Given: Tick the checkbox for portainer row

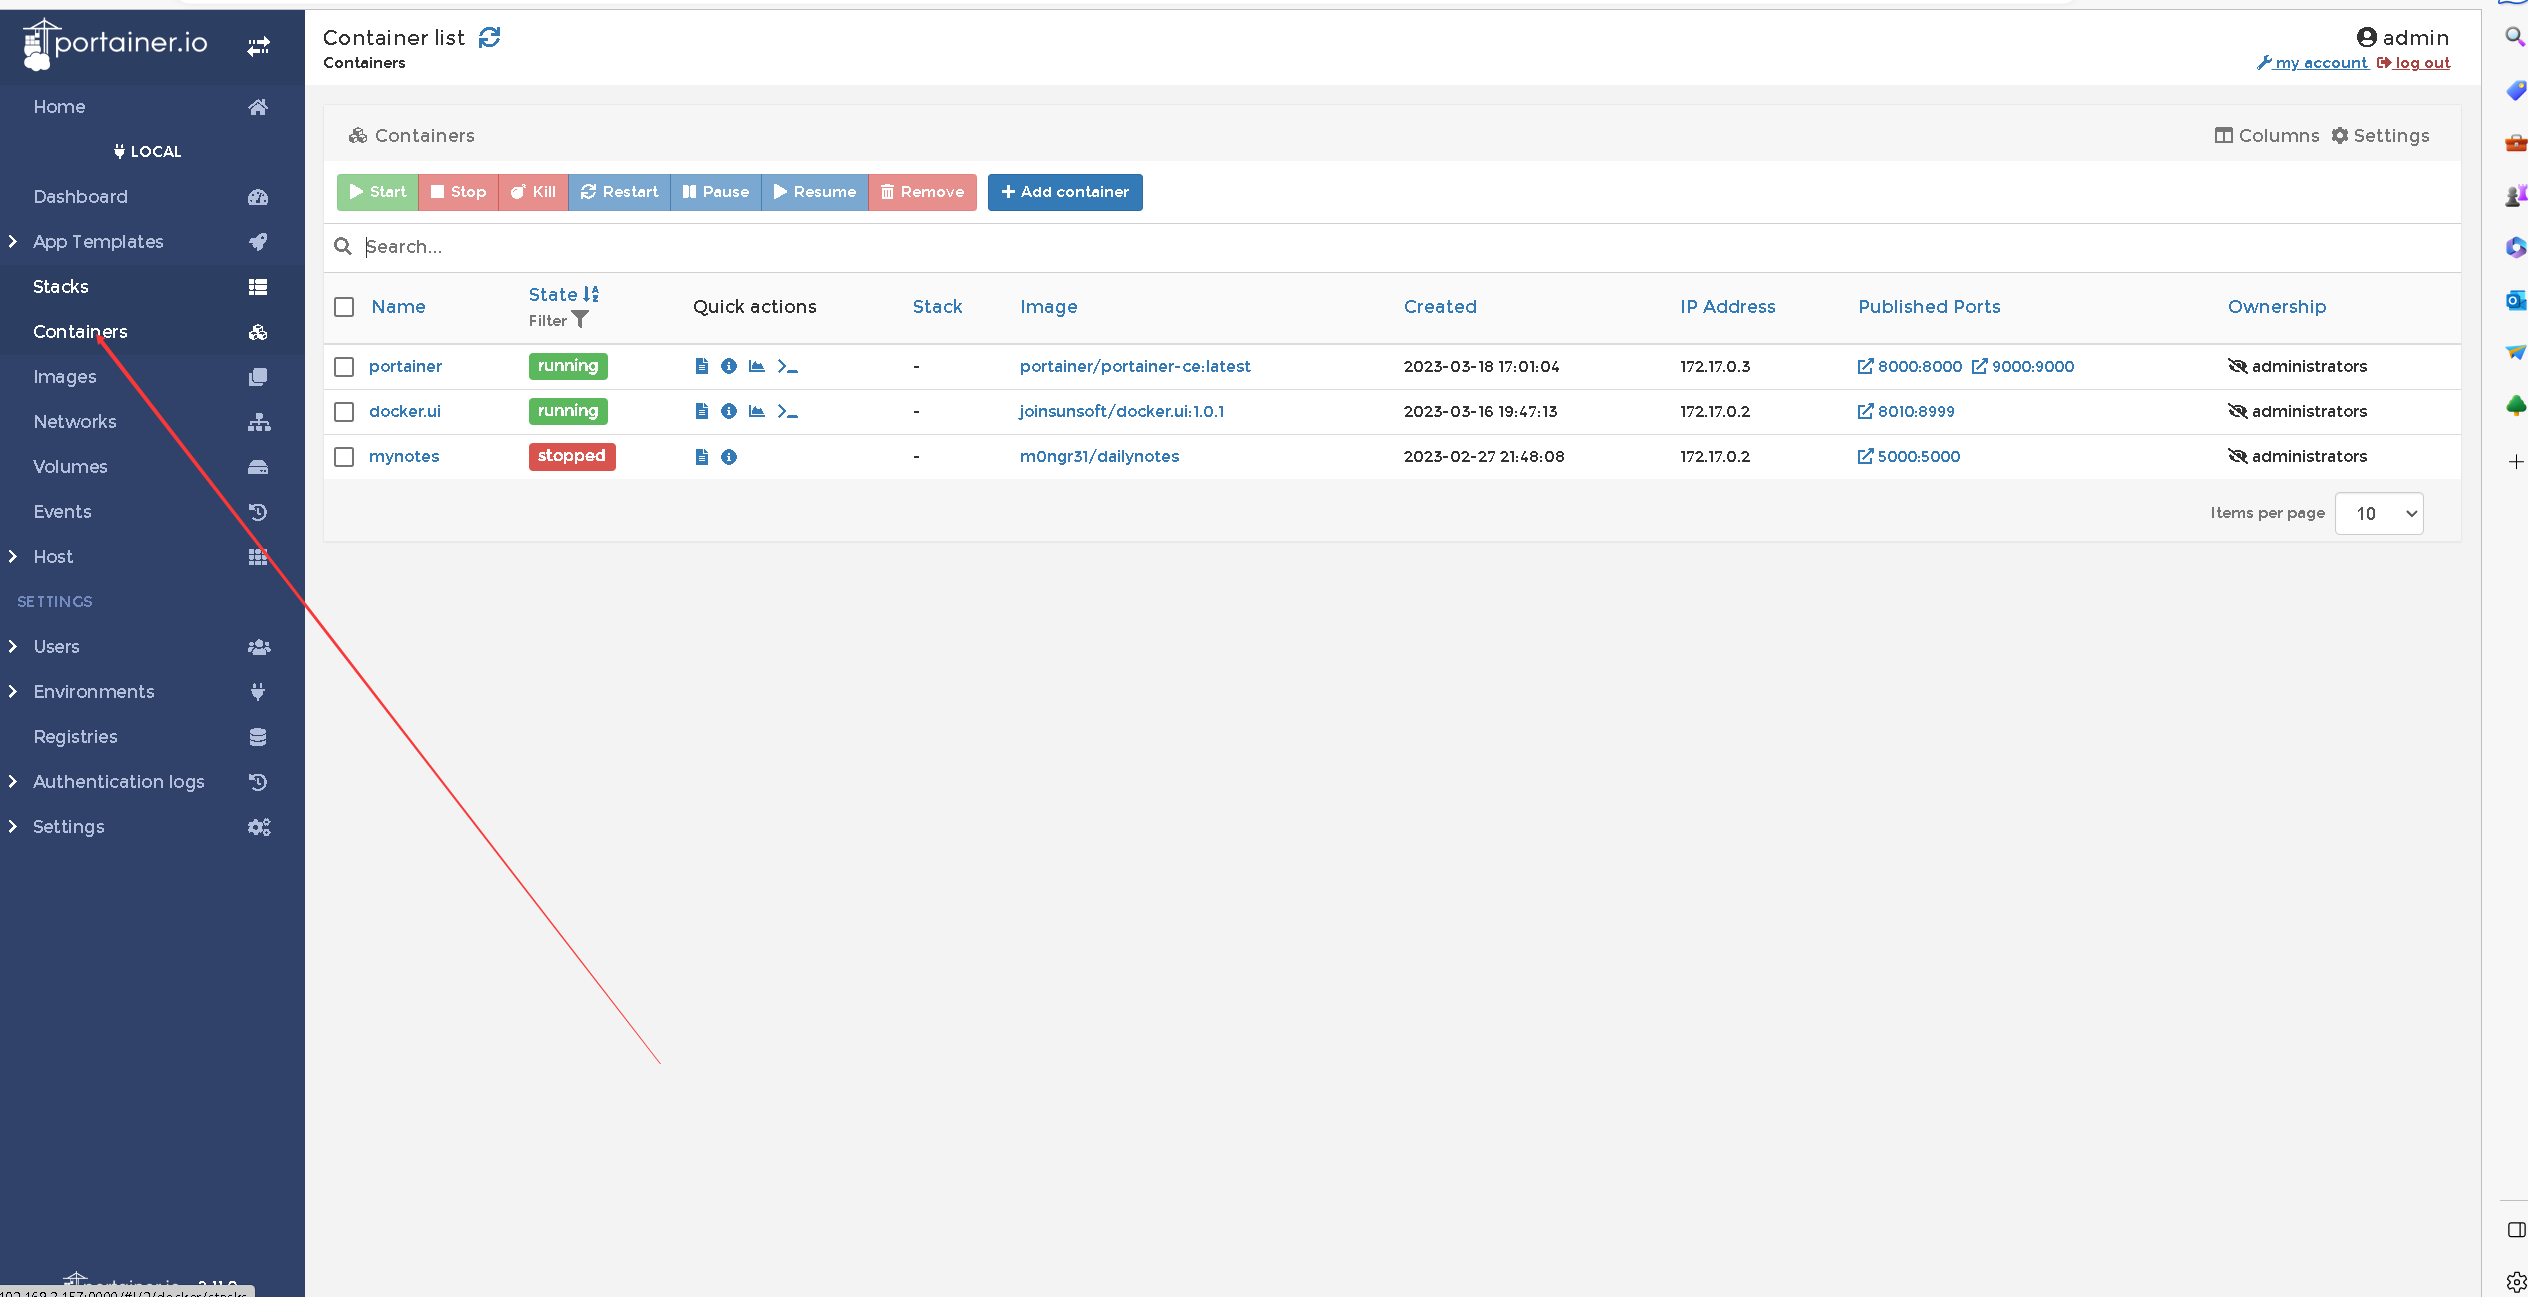Looking at the screenshot, I should 344,367.
